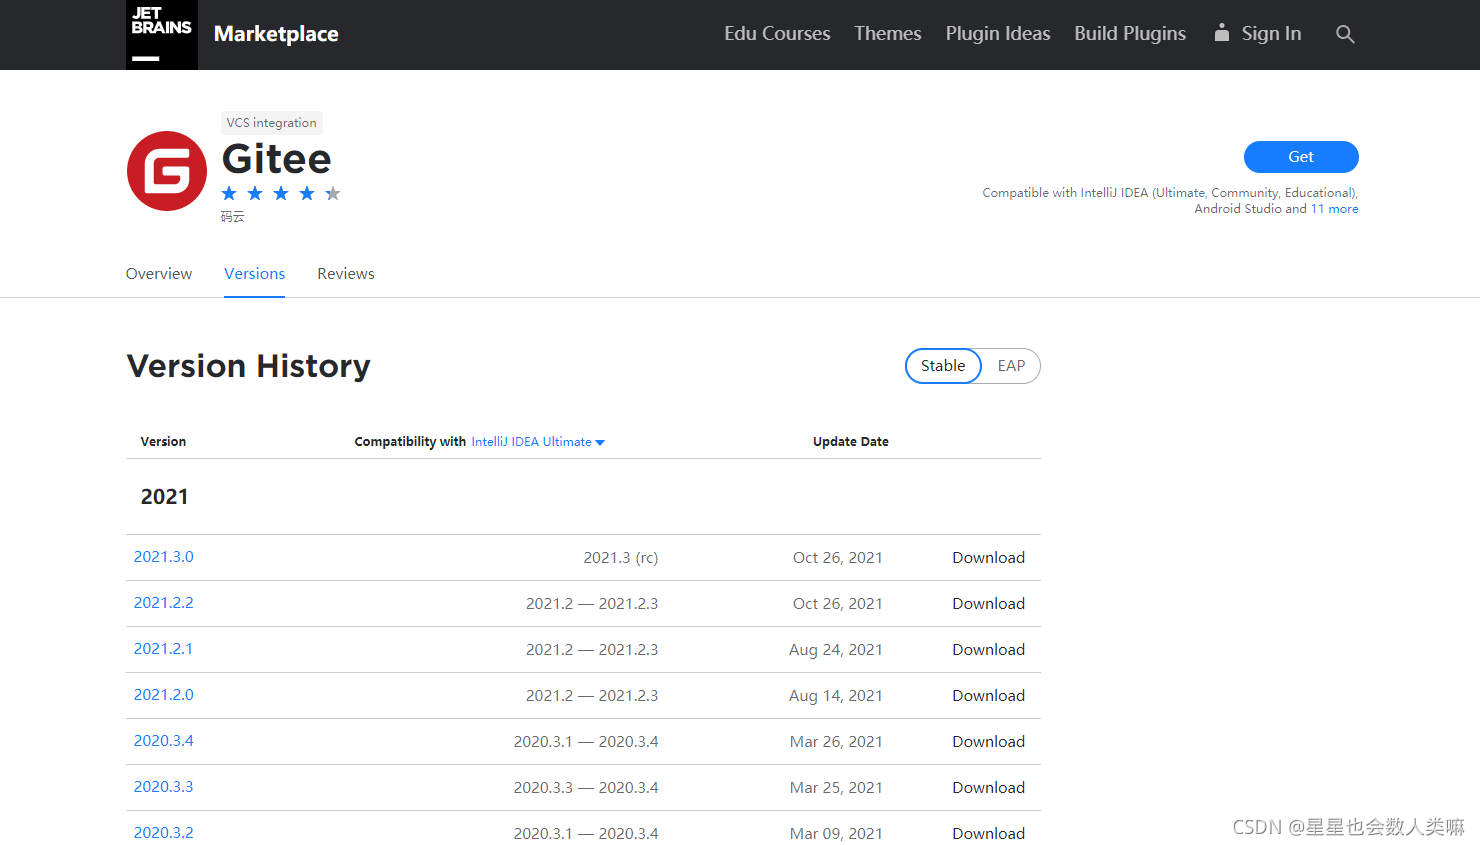Download version 2021.2.2

(988, 604)
